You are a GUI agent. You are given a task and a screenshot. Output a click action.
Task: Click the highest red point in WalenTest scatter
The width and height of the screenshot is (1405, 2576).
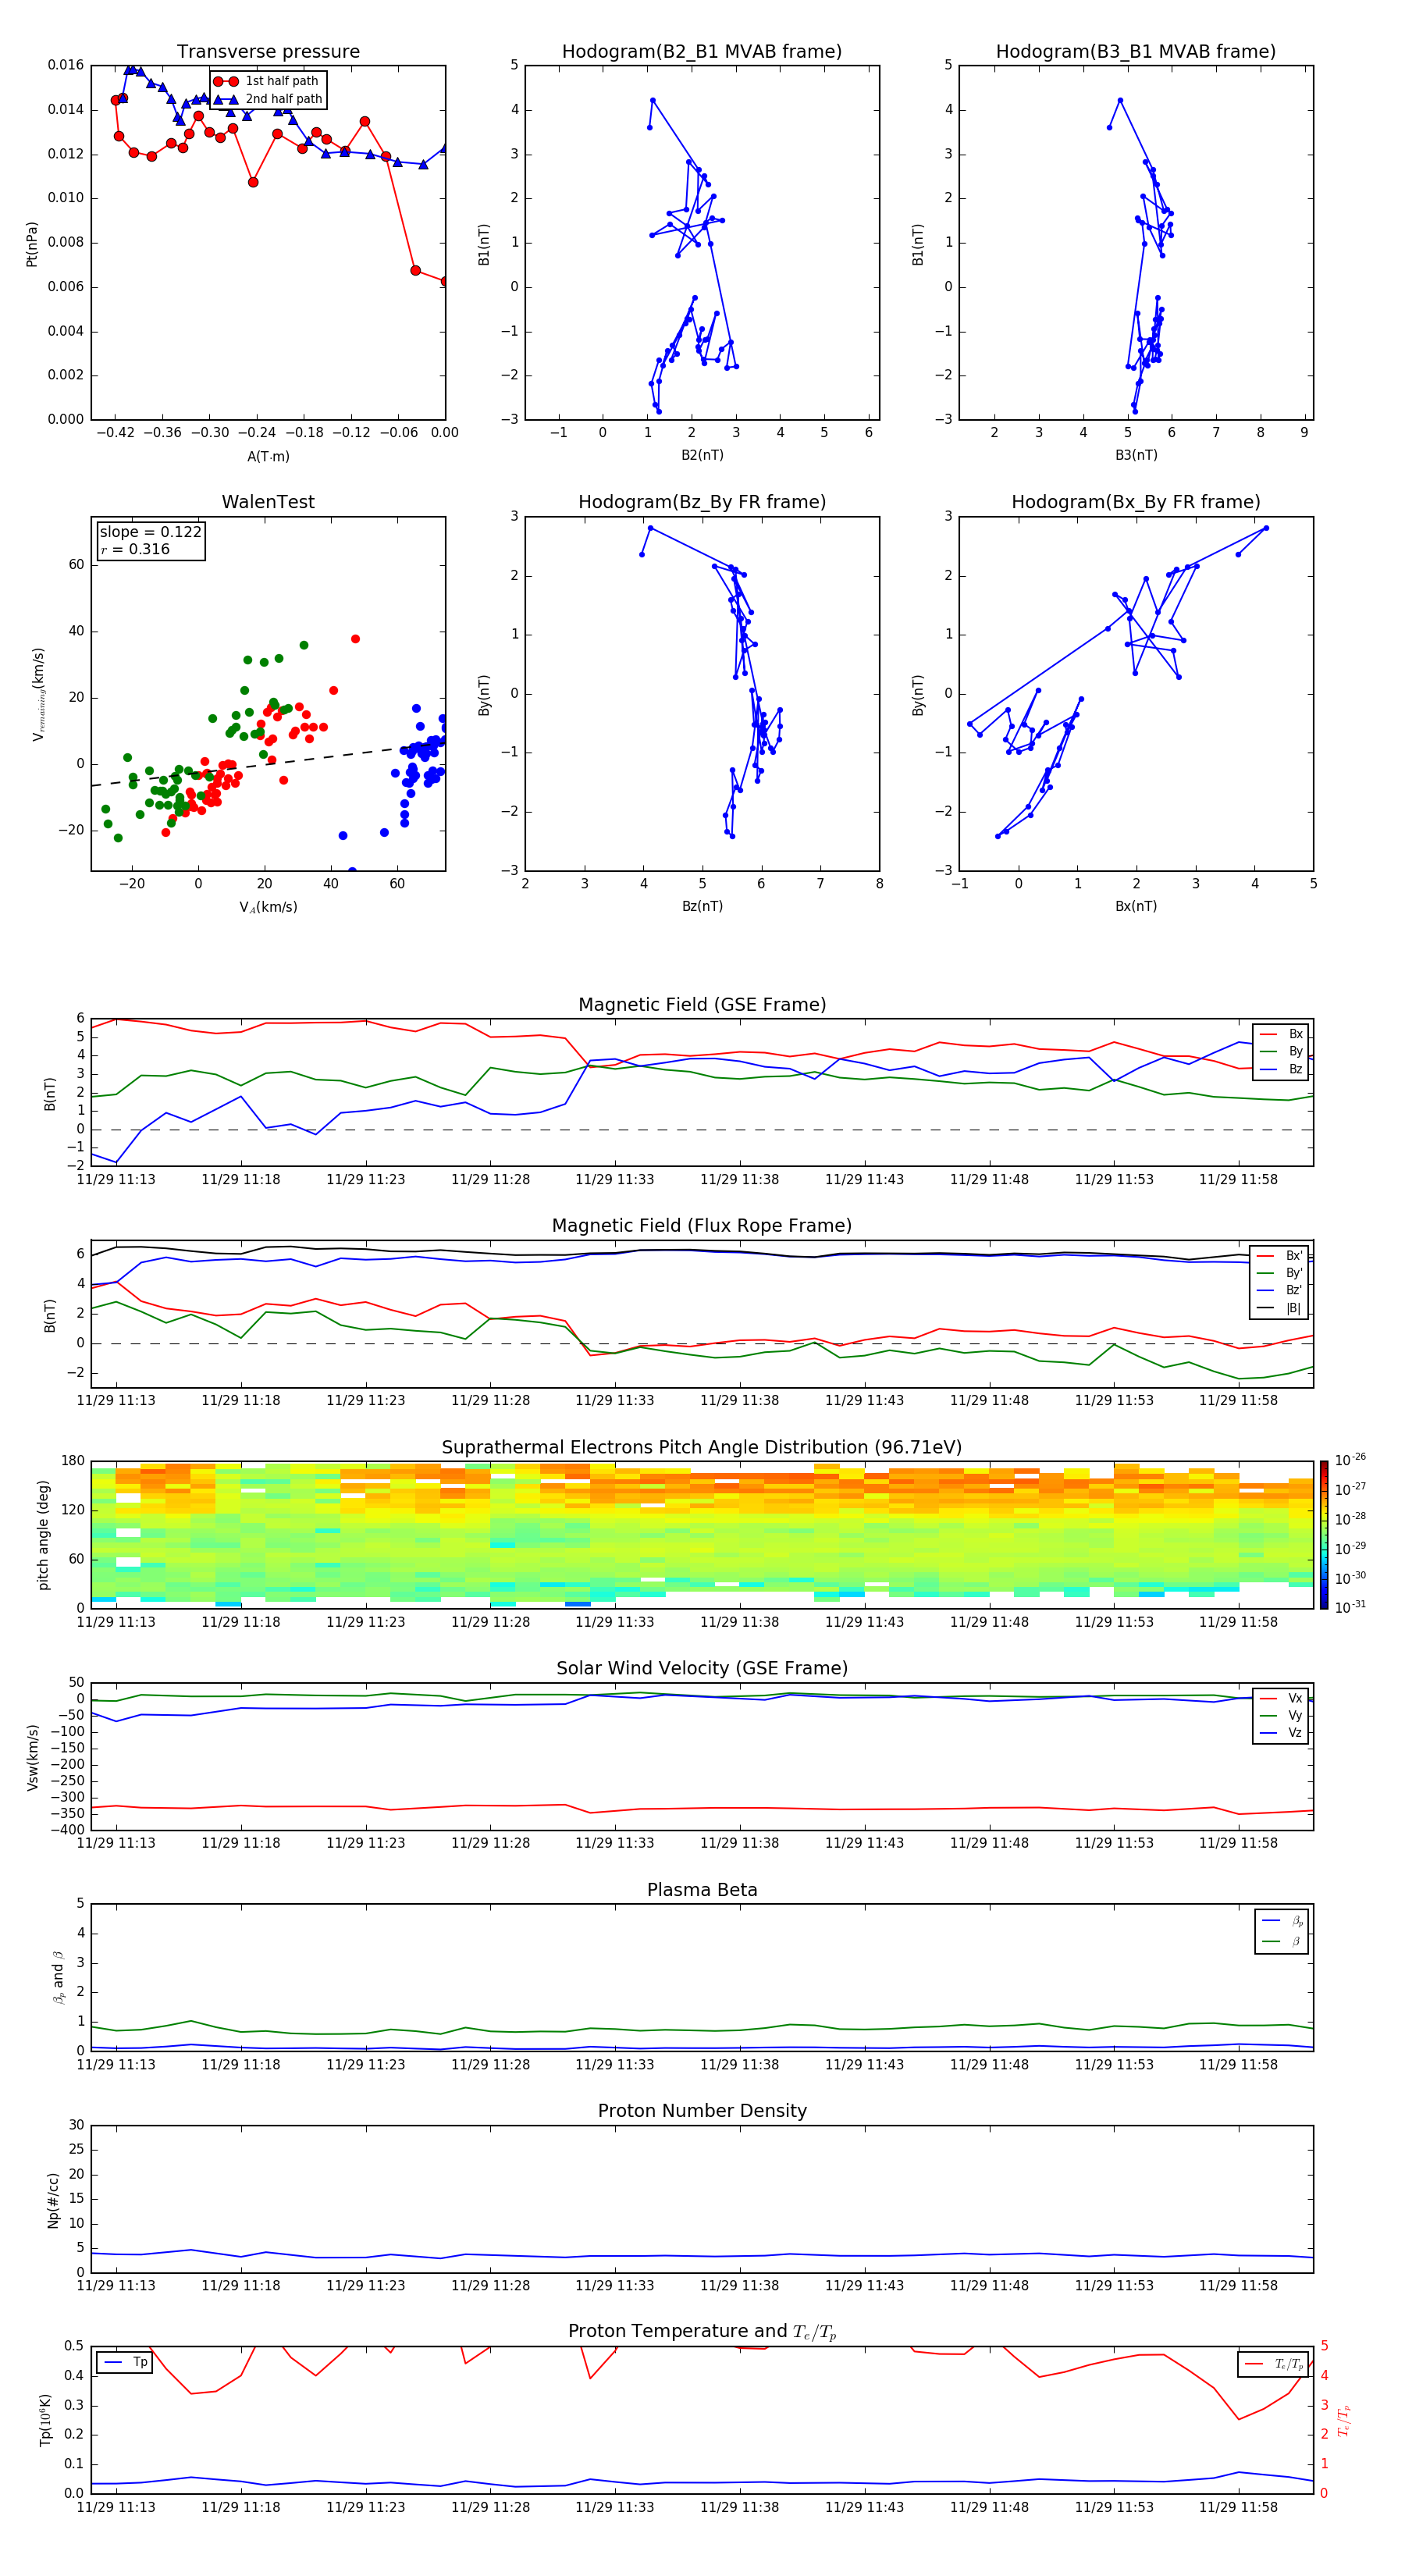click(x=355, y=639)
